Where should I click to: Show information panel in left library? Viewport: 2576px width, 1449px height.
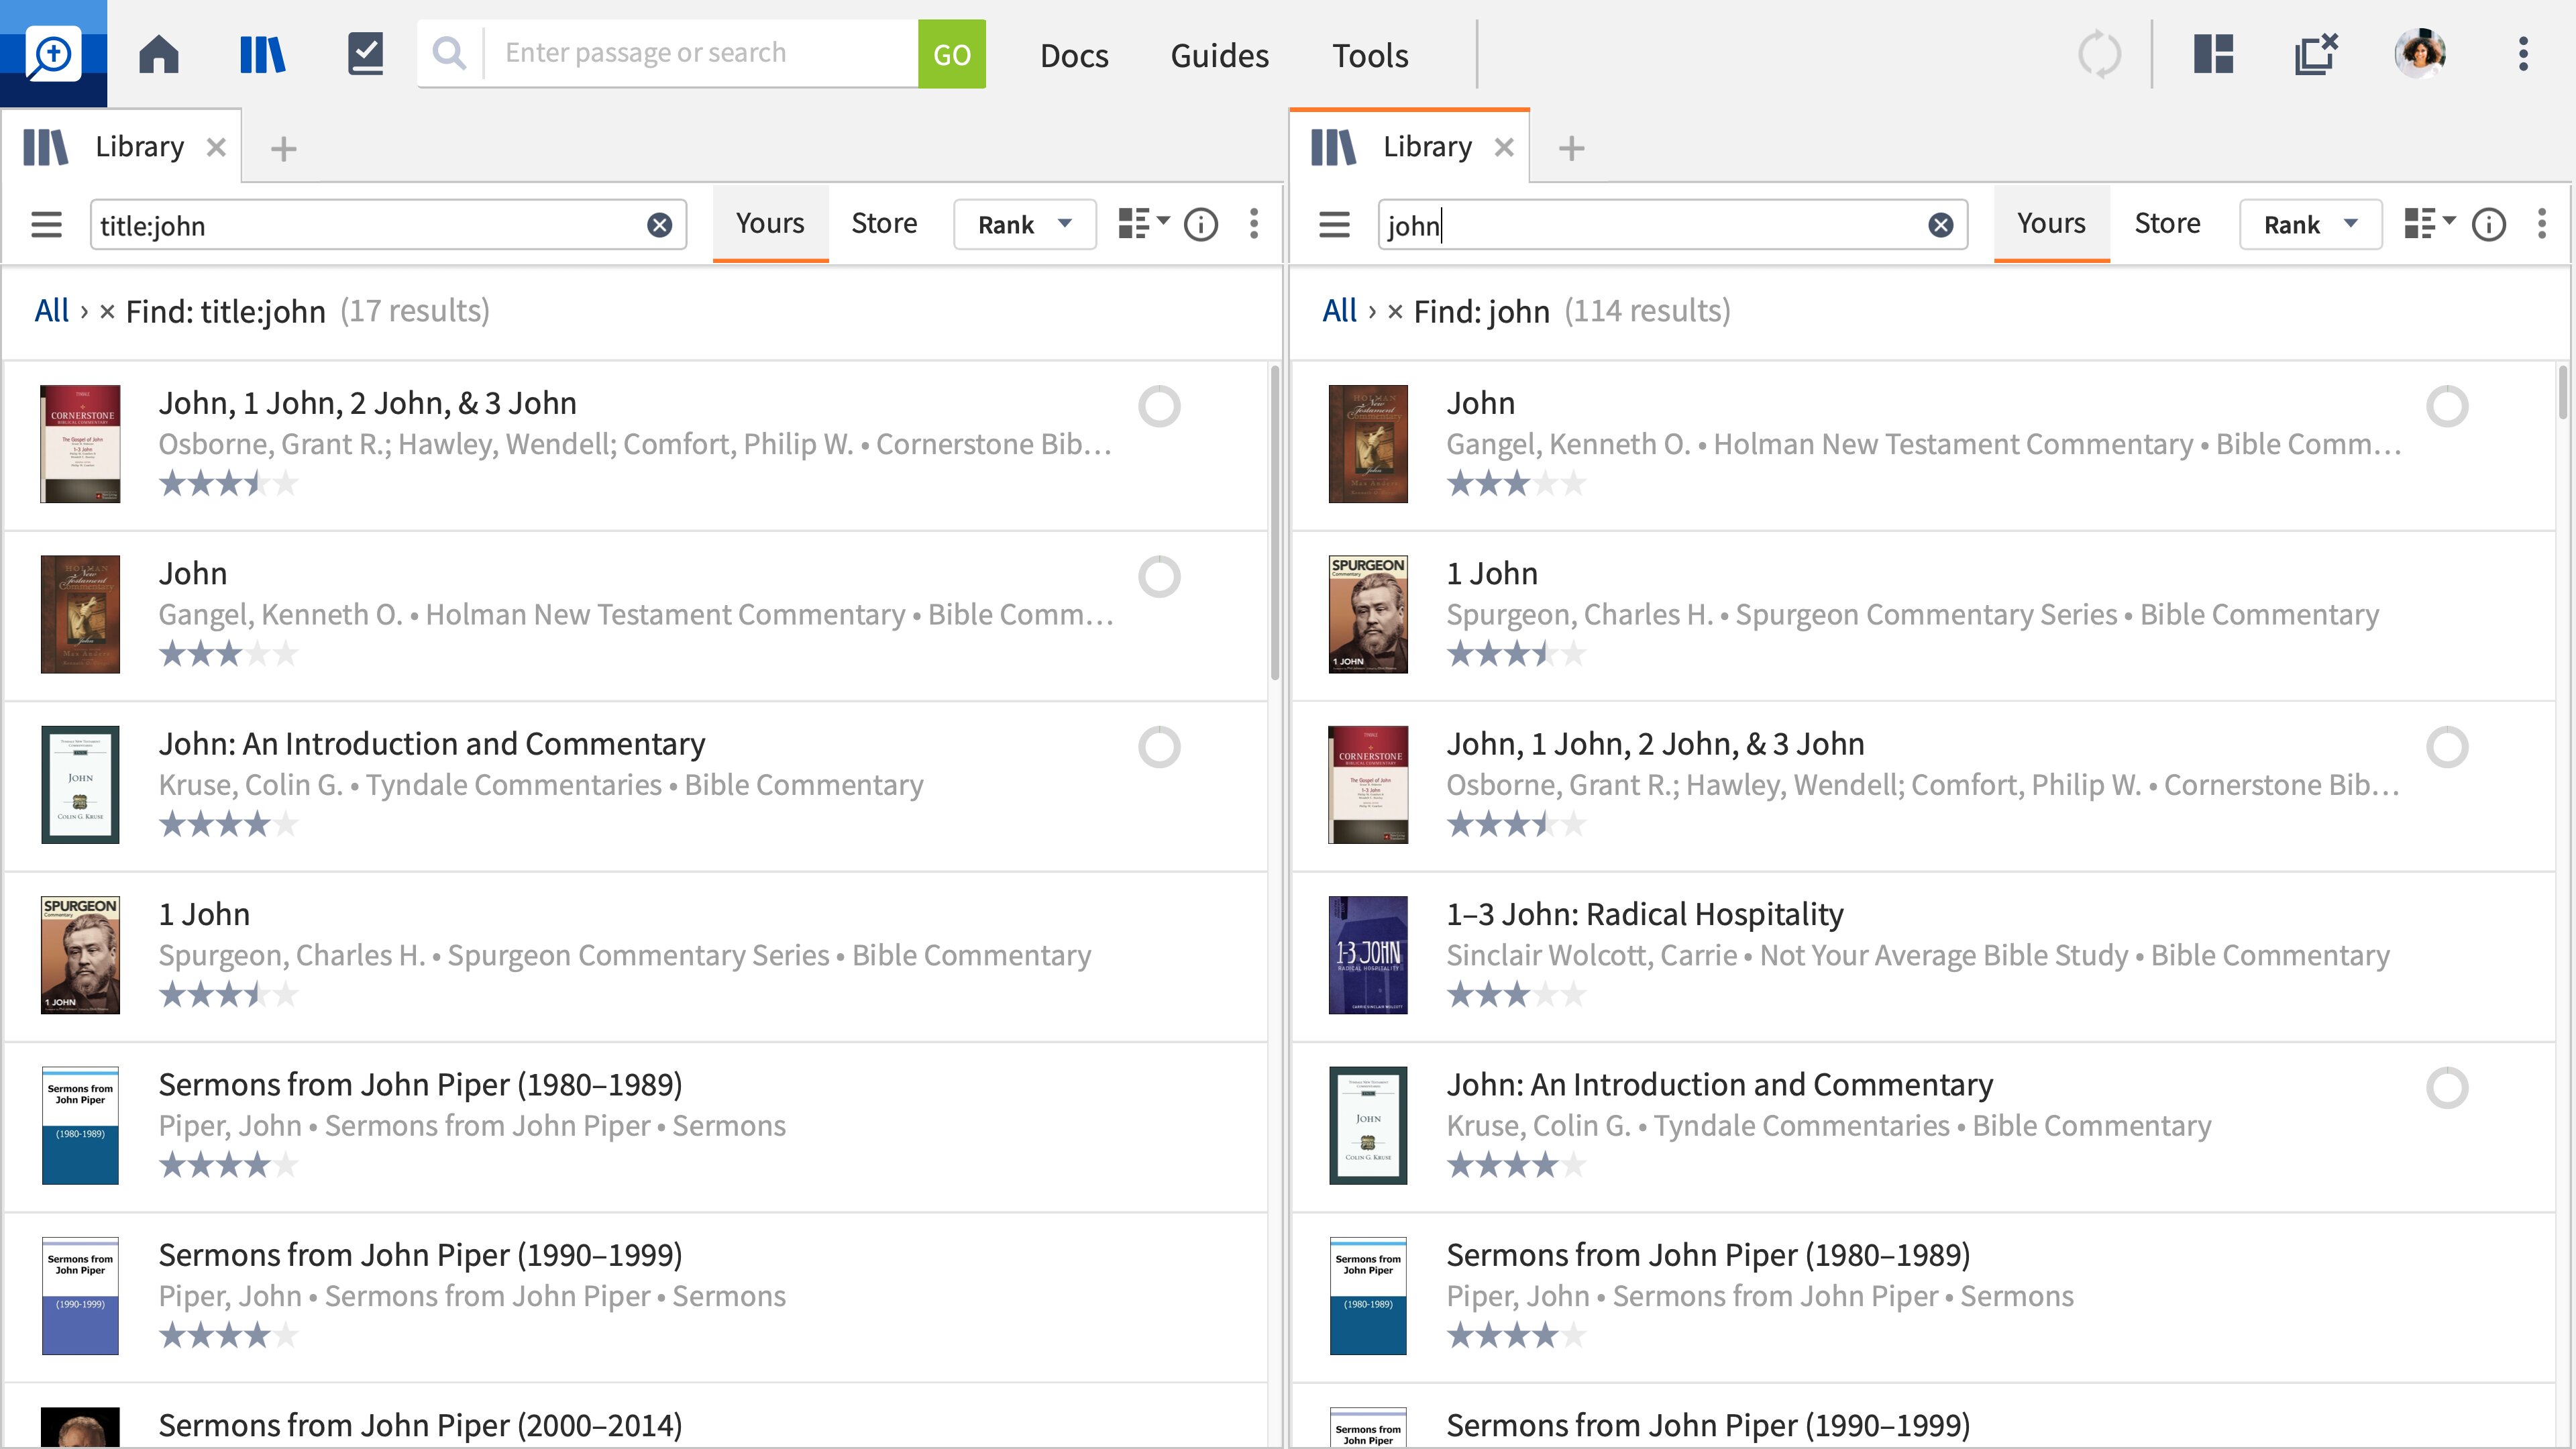pos(1201,224)
